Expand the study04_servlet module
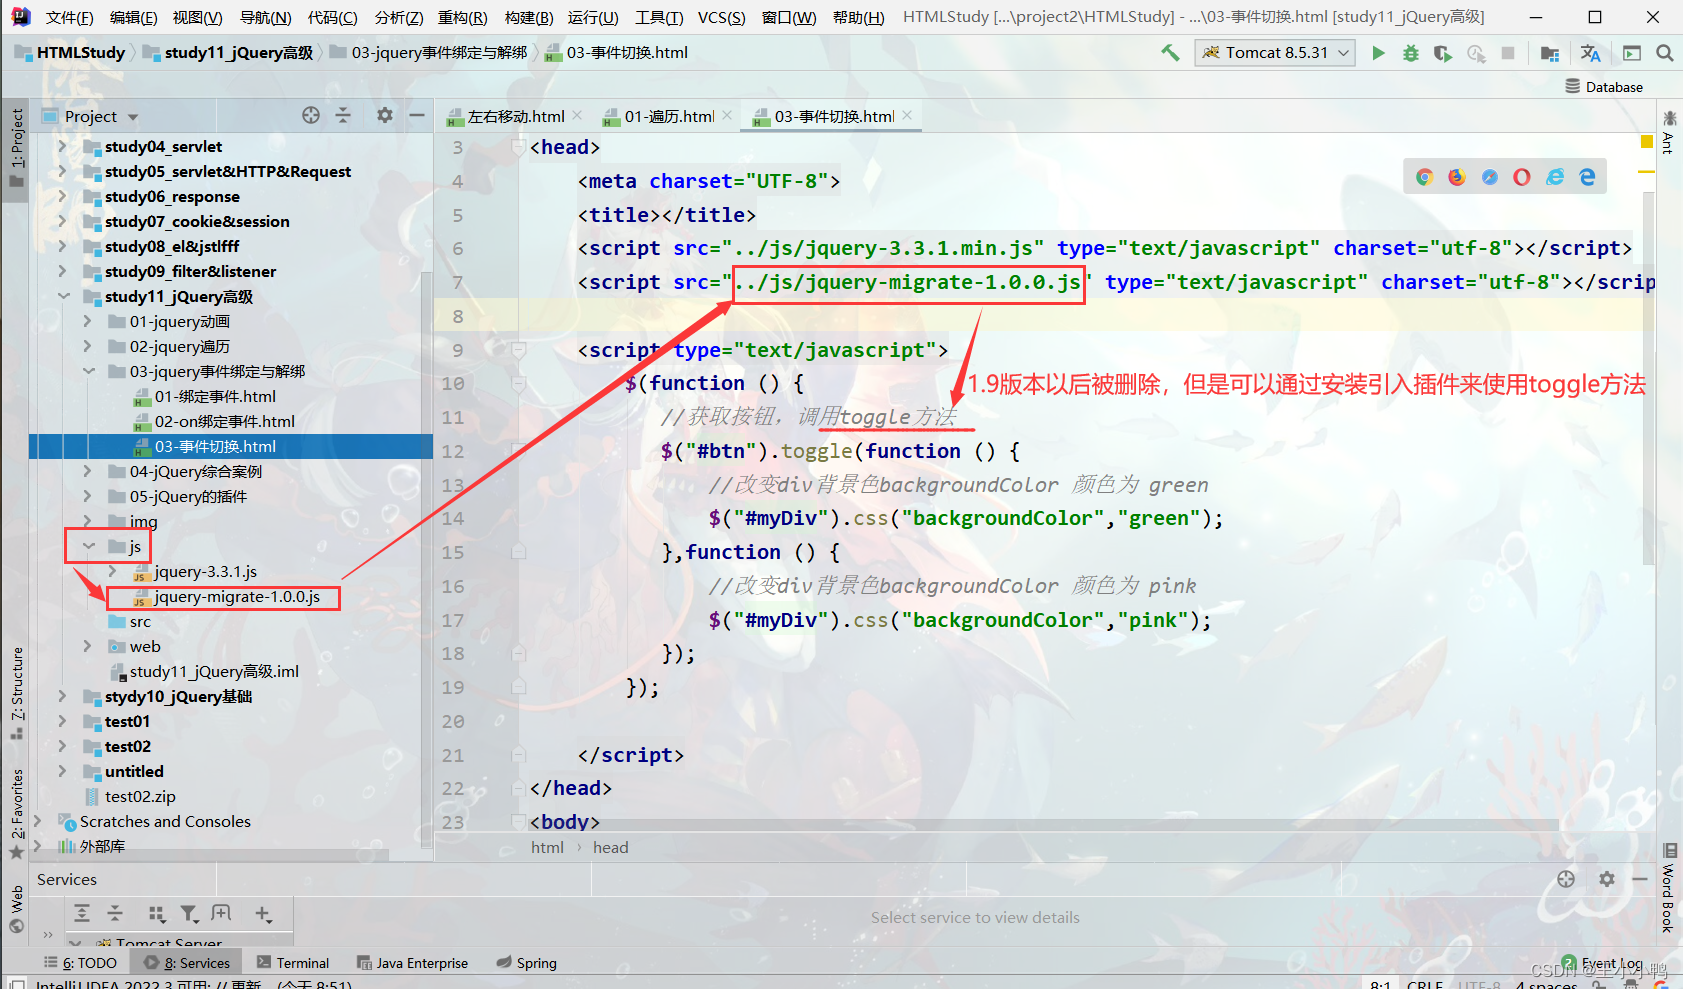Image resolution: width=1683 pixels, height=989 pixels. coord(62,146)
